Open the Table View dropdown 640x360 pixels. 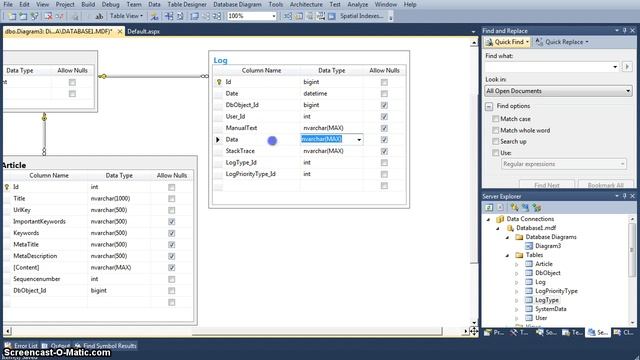(127, 16)
